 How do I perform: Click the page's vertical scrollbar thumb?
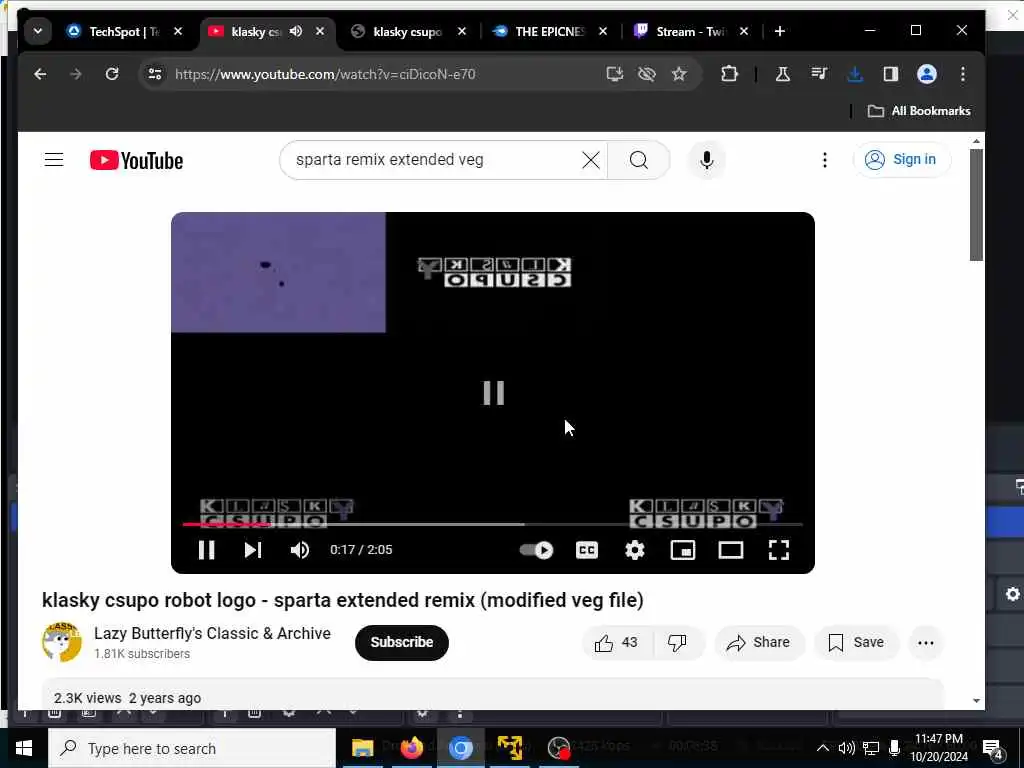click(x=976, y=205)
